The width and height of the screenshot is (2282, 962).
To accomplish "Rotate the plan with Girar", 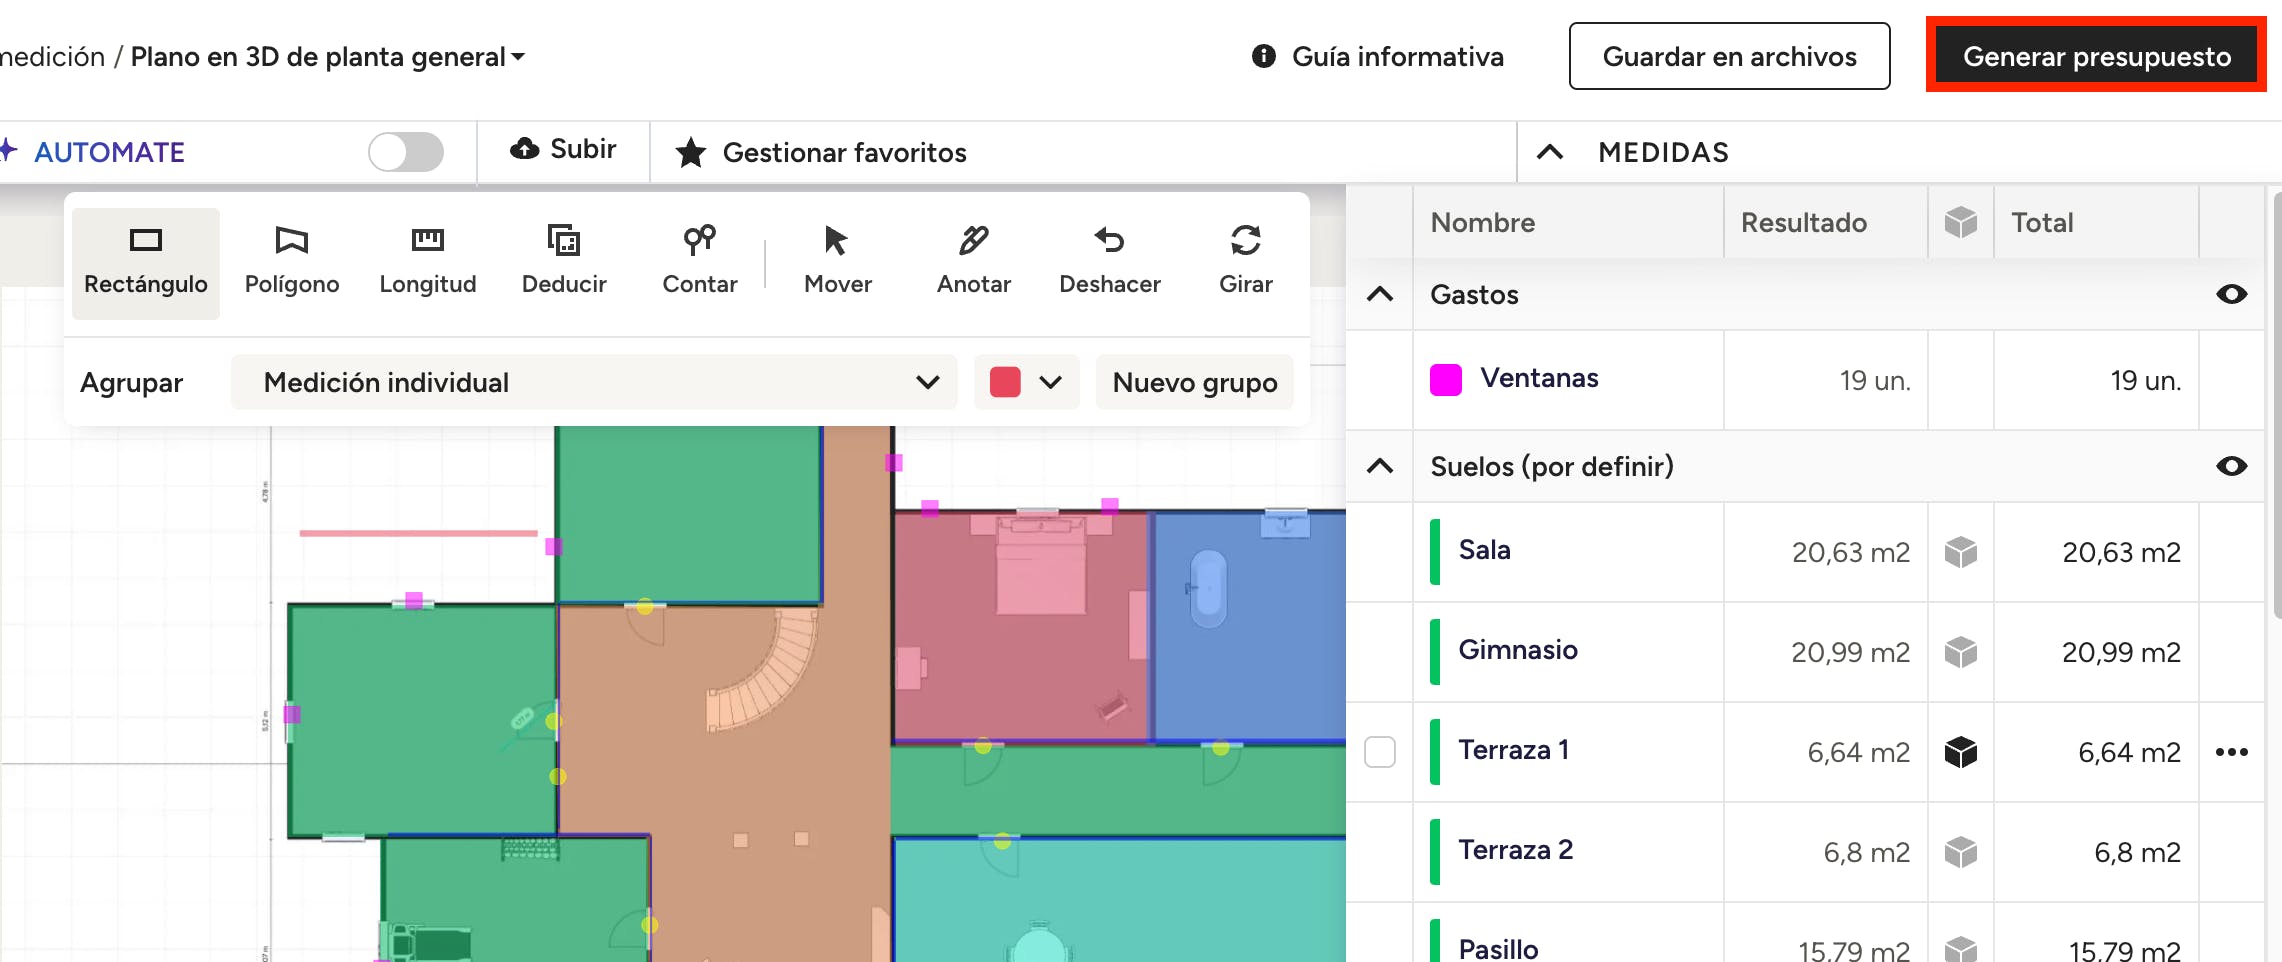I will tap(1245, 262).
